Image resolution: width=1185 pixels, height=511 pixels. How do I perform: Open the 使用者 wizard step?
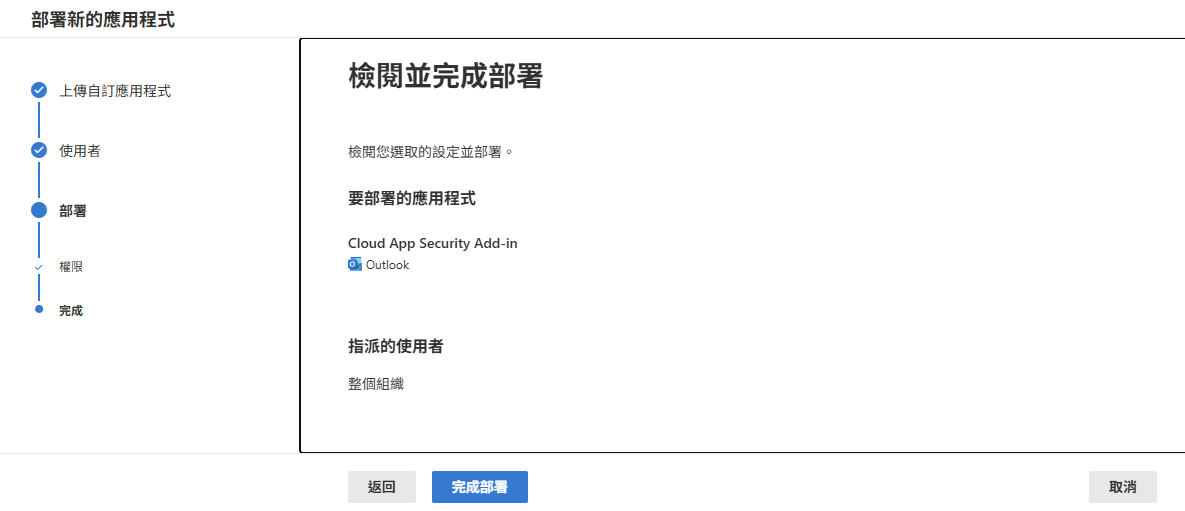pyautogui.click(x=80, y=151)
